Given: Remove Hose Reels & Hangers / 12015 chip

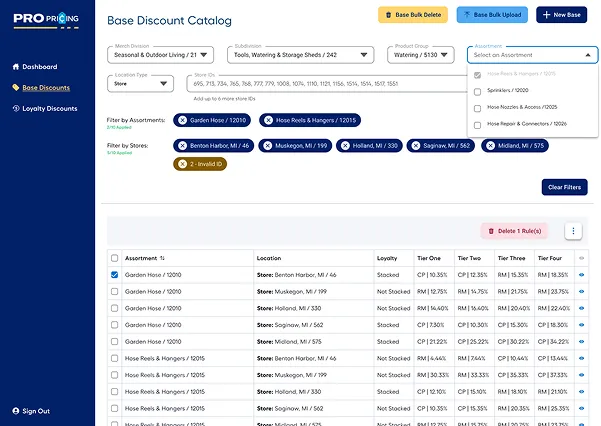Looking at the screenshot, I should coord(268,120).
